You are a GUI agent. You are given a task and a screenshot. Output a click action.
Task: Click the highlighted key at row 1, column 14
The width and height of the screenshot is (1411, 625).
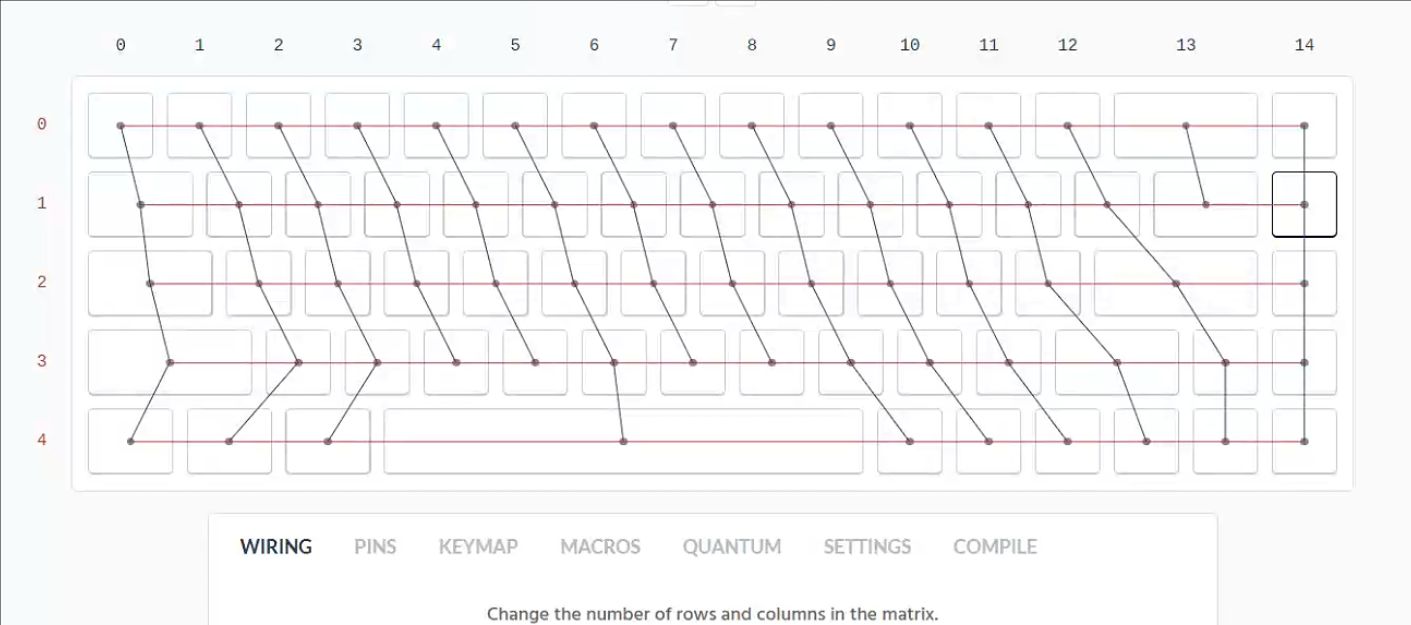tap(1304, 204)
